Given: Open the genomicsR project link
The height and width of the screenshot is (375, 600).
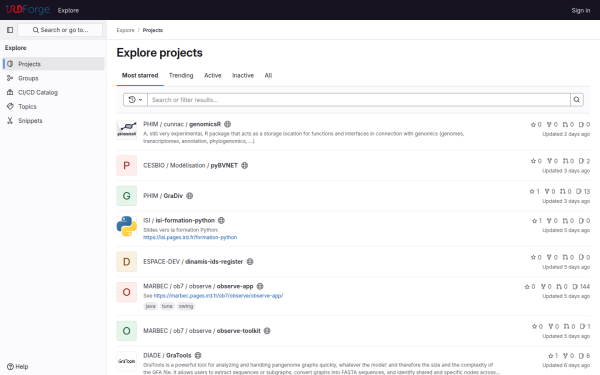Looking at the screenshot, I should [182, 124].
